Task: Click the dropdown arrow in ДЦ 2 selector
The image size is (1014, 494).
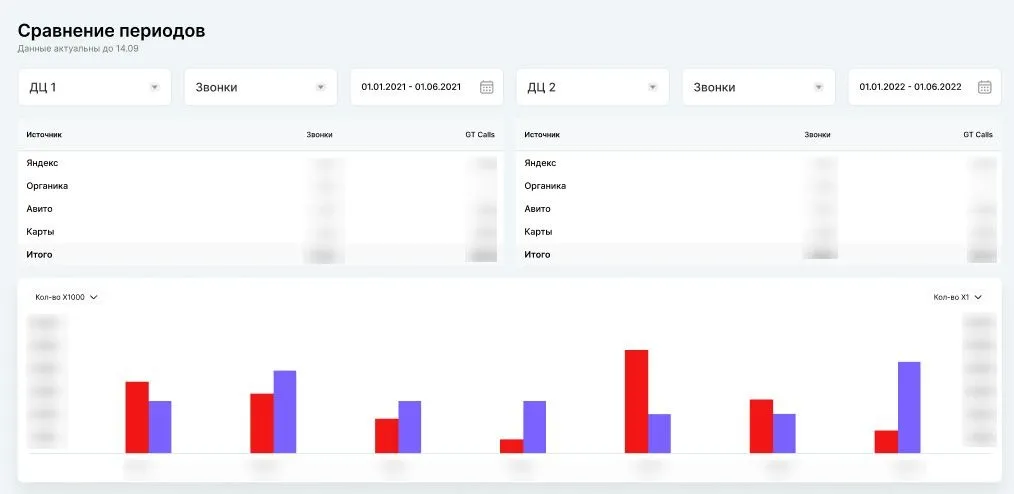Action: pyautogui.click(x=652, y=87)
